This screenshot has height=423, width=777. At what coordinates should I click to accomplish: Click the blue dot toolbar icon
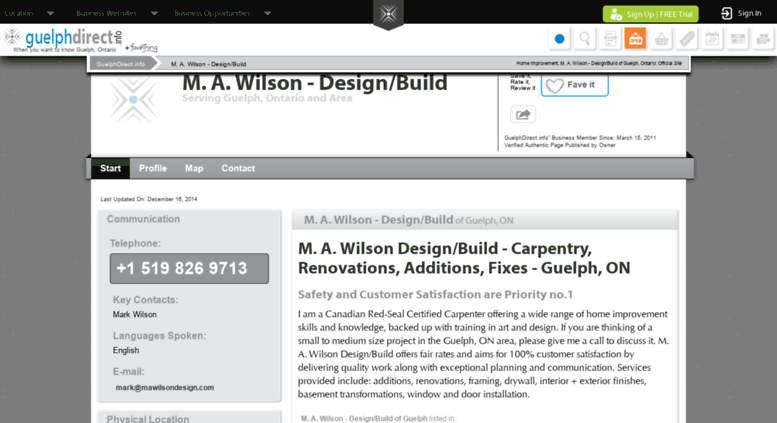point(559,39)
